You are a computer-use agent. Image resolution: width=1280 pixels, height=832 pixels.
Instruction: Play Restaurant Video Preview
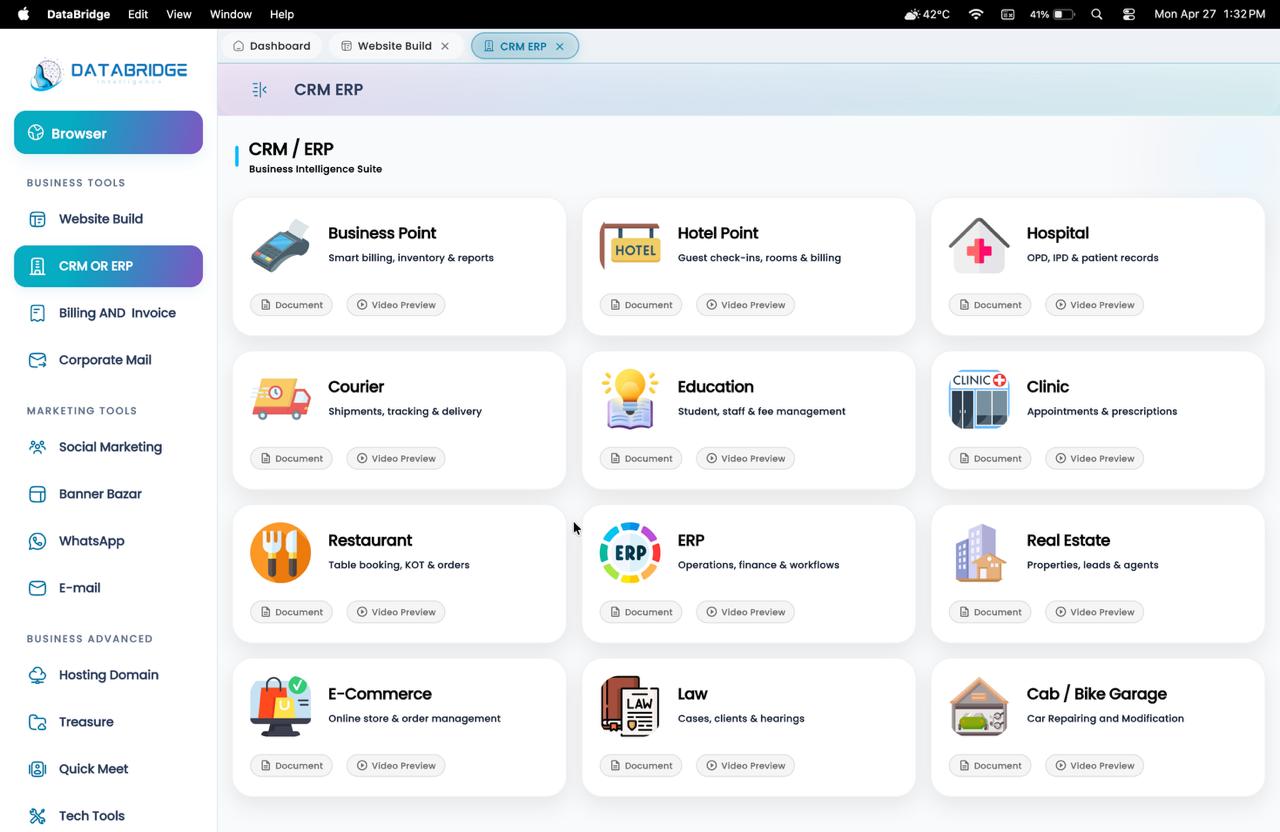396,612
